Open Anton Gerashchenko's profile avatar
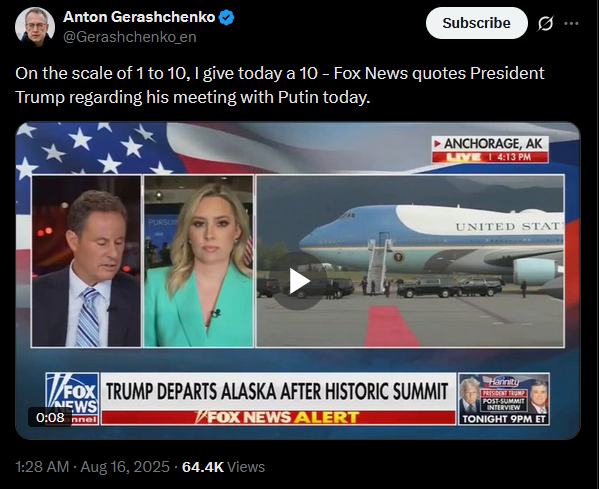This screenshot has width=599, height=489. coord(35,27)
